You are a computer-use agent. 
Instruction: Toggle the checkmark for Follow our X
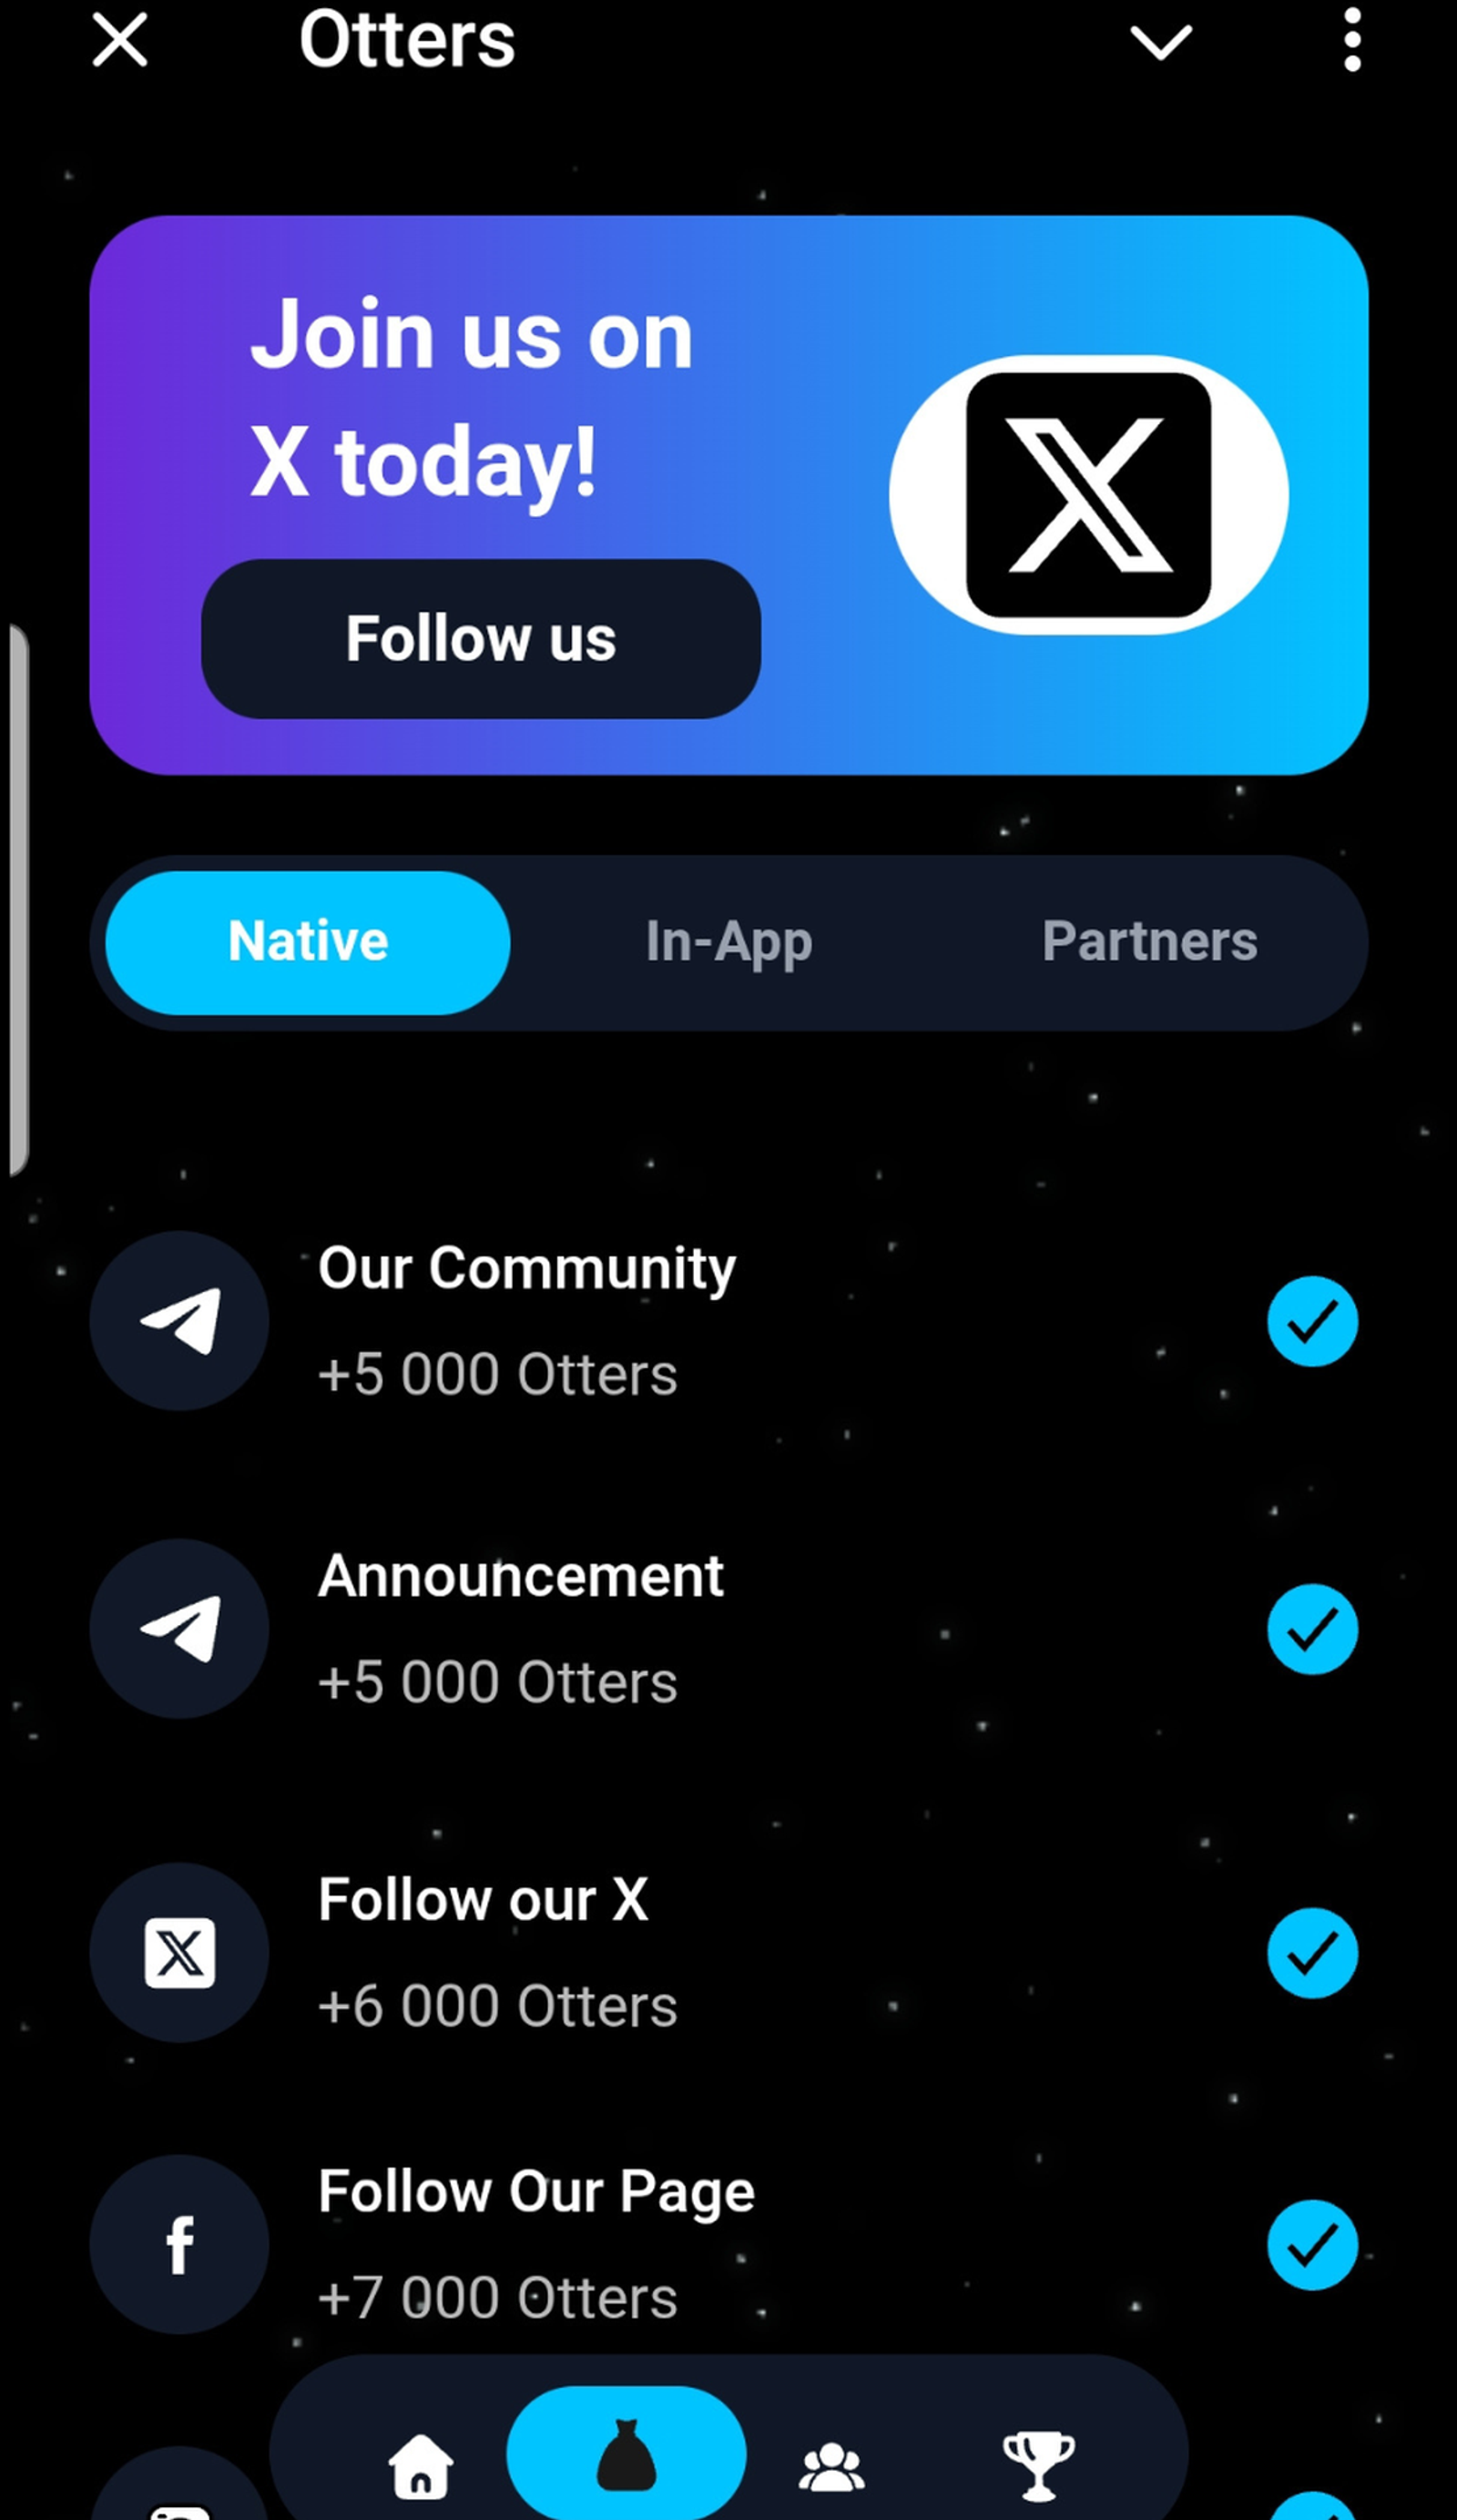click(1312, 1953)
